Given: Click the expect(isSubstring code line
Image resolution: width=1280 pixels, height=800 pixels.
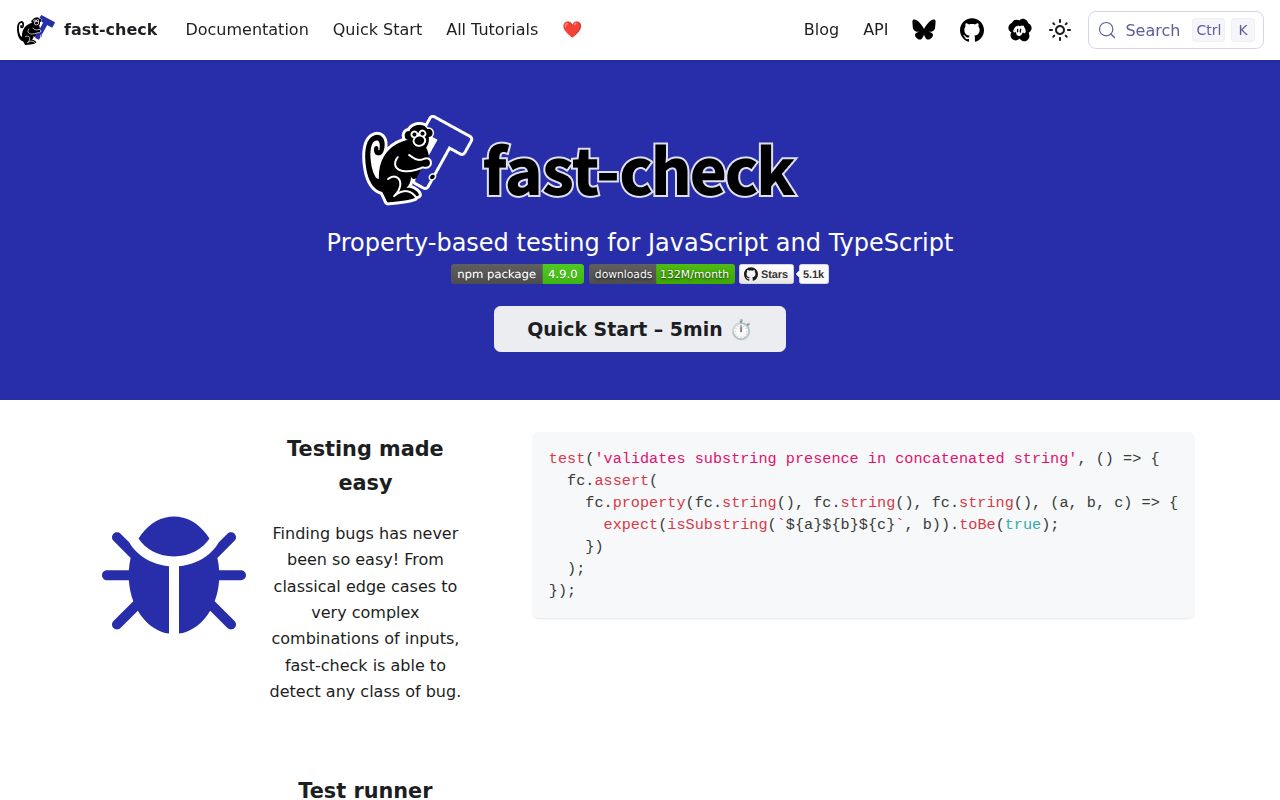Looking at the screenshot, I should 831,524.
